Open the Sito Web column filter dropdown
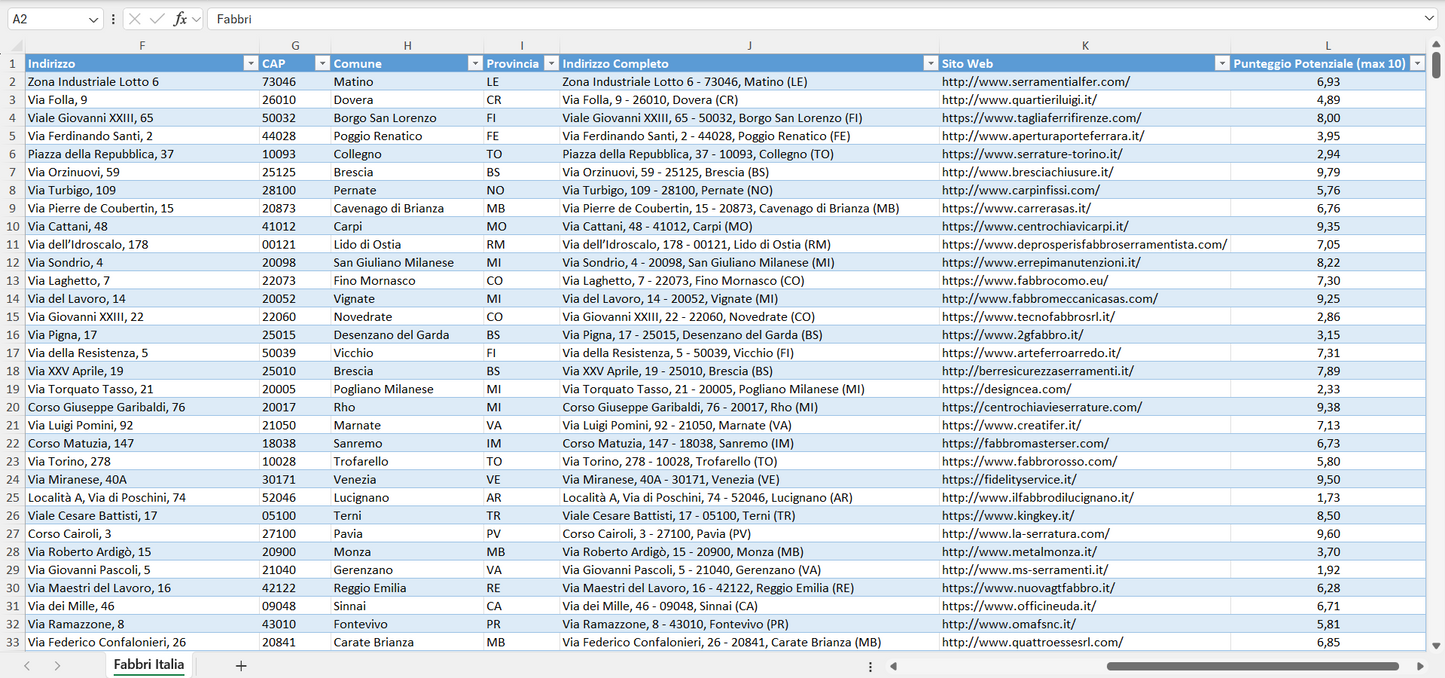 point(1222,62)
